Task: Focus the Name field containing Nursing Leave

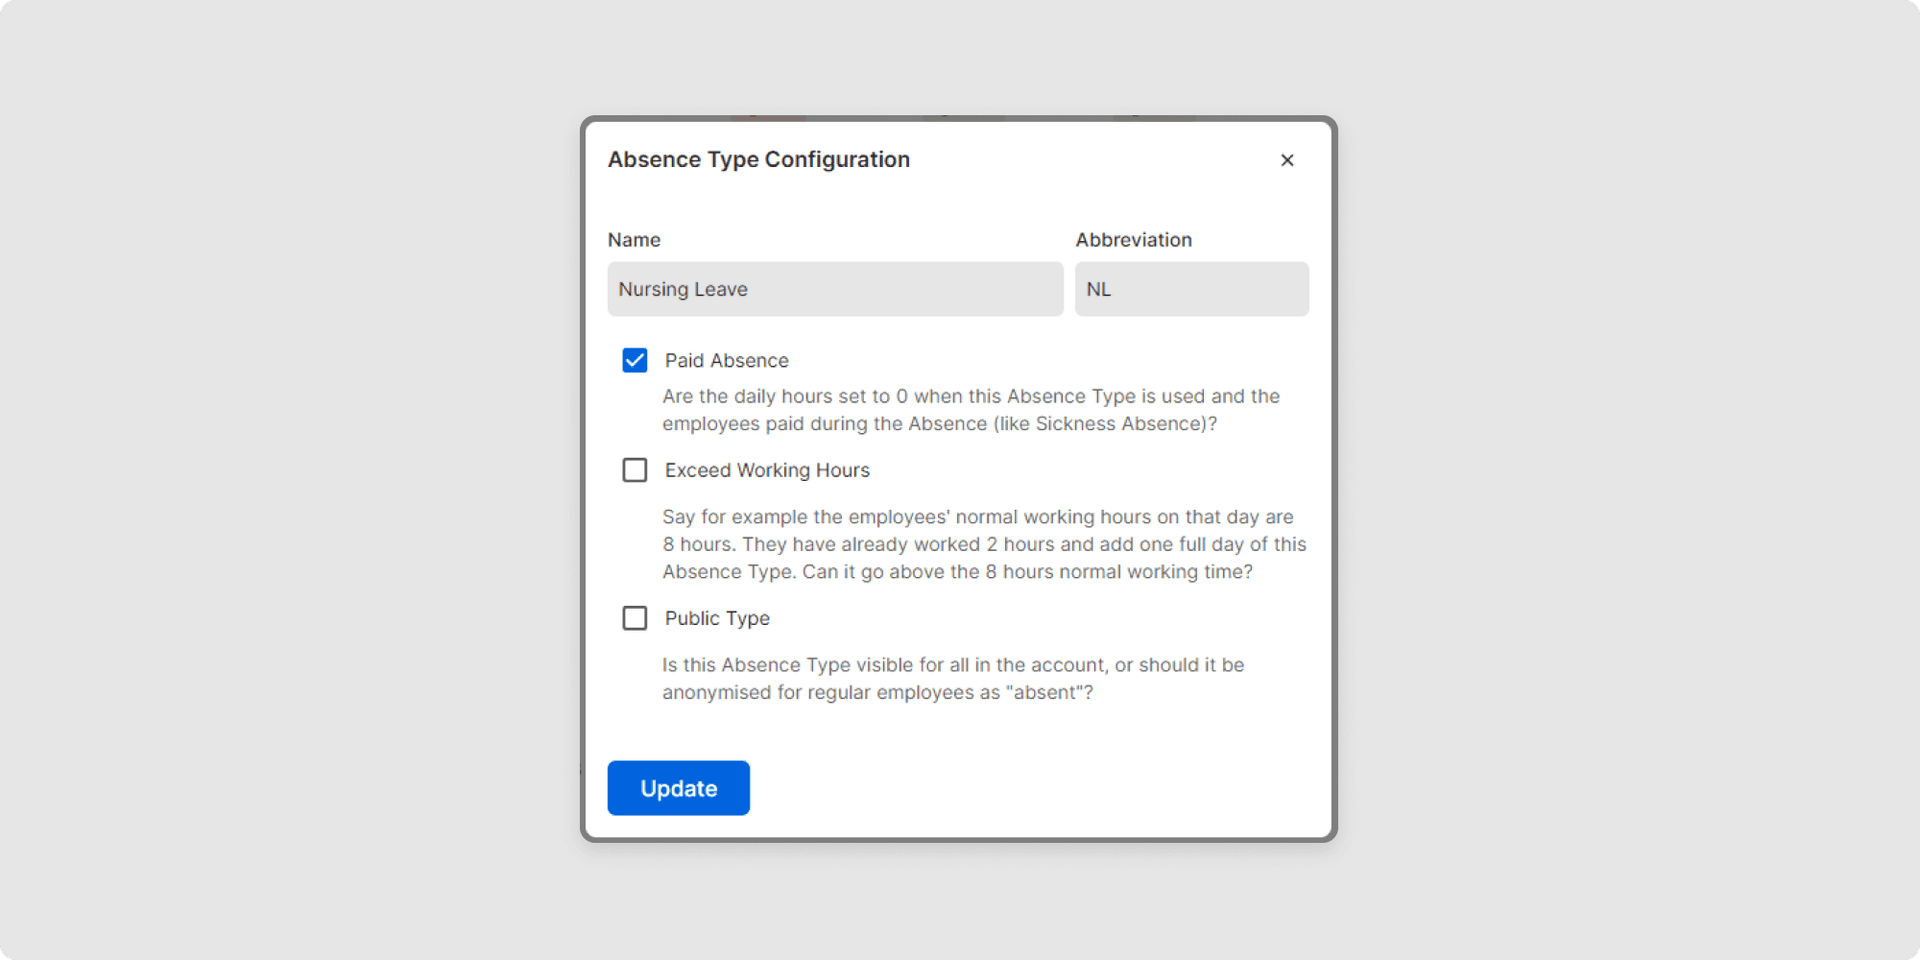Action: pyautogui.click(x=835, y=289)
